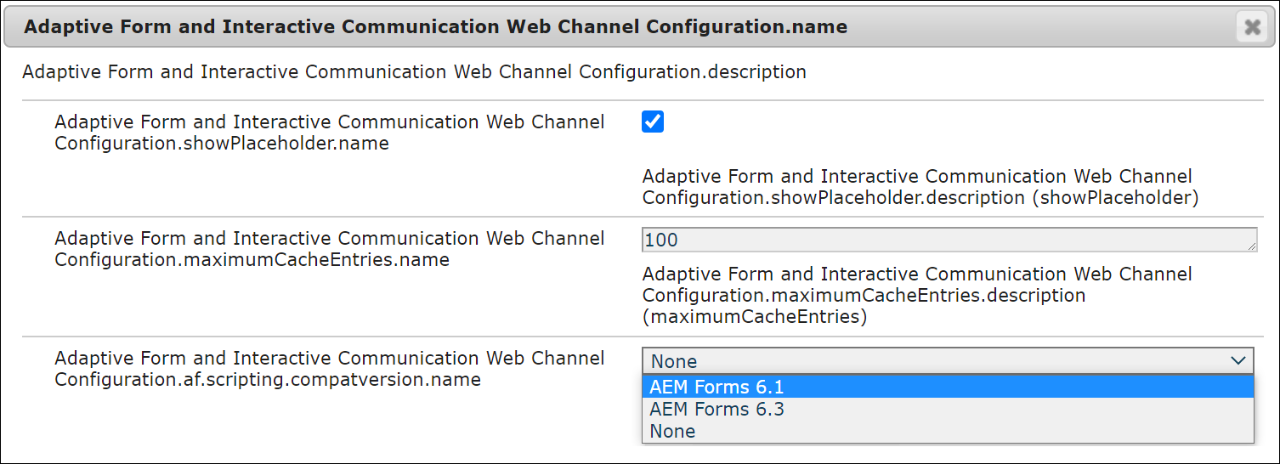Image resolution: width=1280 pixels, height=464 pixels.
Task: Click the showPlaceholder.name label text
Action: coord(330,133)
